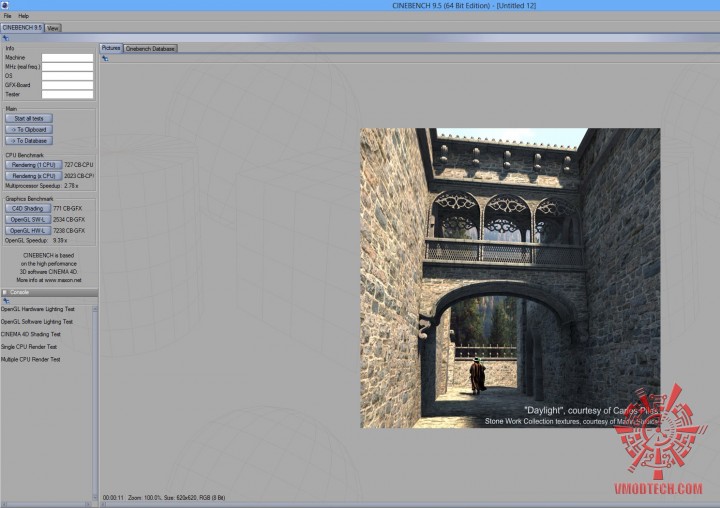
Task: Select the Pictures tab
Action: coord(111,48)
